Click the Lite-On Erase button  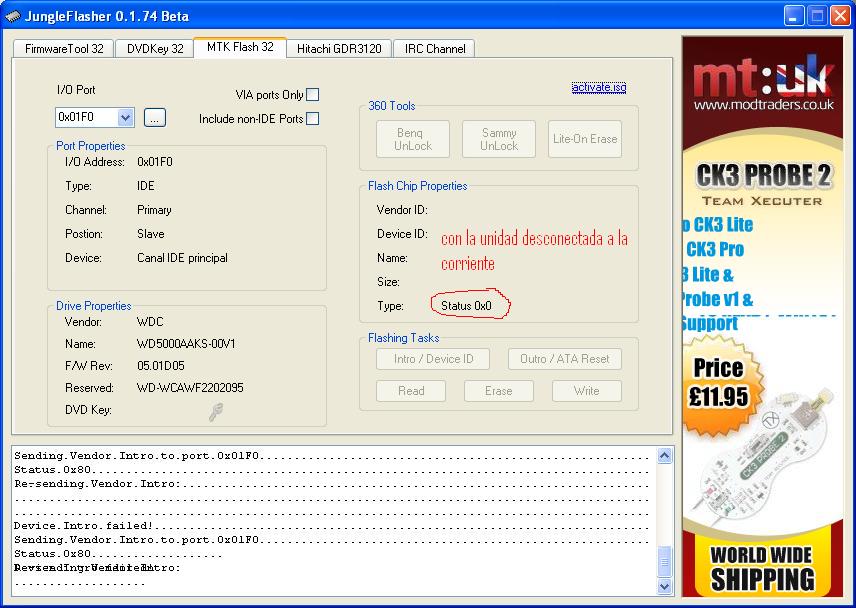click(x=585, y=139)
